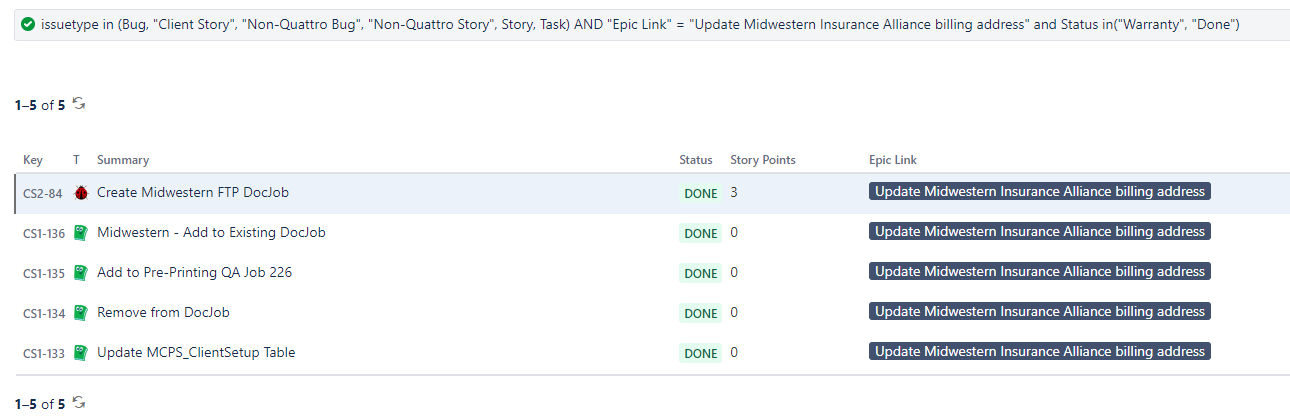Refresh results using bottom refresh icon
The height and width of the screenshot is (420, 1290).
79,403
